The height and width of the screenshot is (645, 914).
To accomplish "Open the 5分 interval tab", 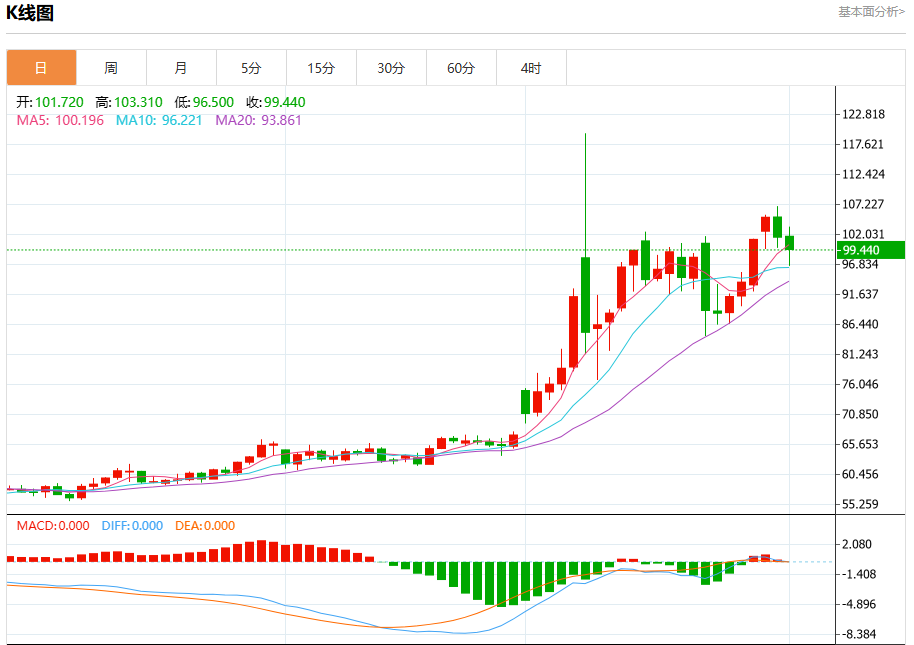I will coord(251,68).
